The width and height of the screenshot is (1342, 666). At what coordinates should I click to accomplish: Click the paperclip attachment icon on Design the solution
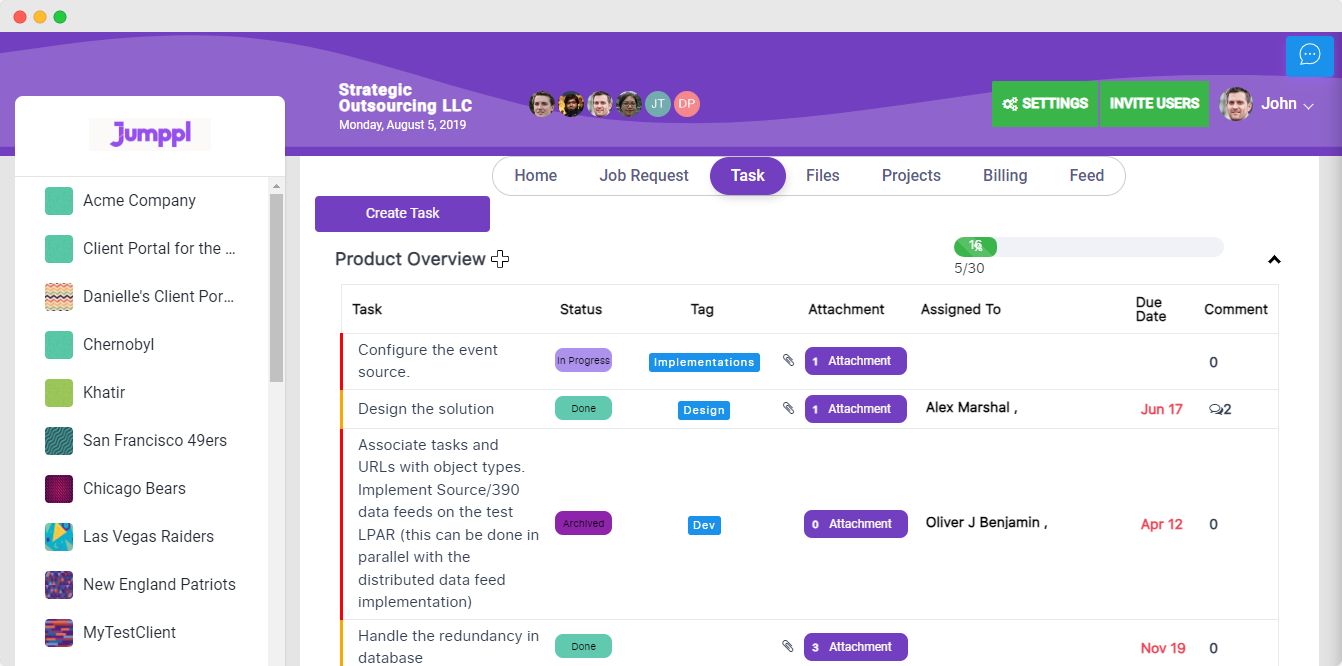pos(788,408)
